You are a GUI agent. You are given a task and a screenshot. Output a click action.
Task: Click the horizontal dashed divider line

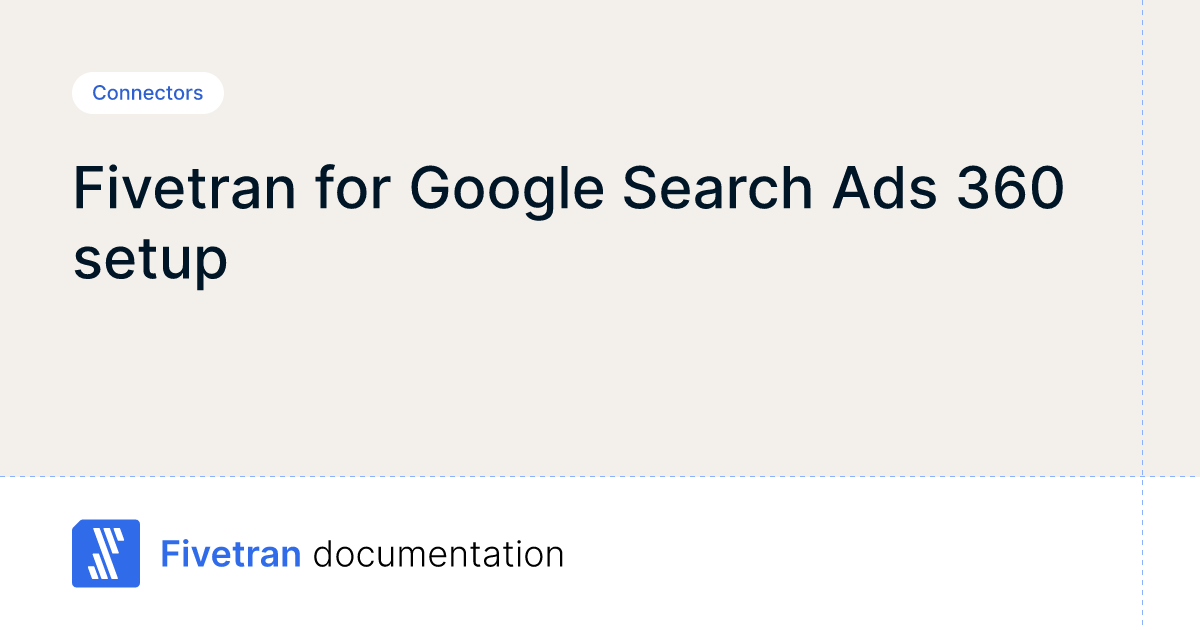(600, 476)
